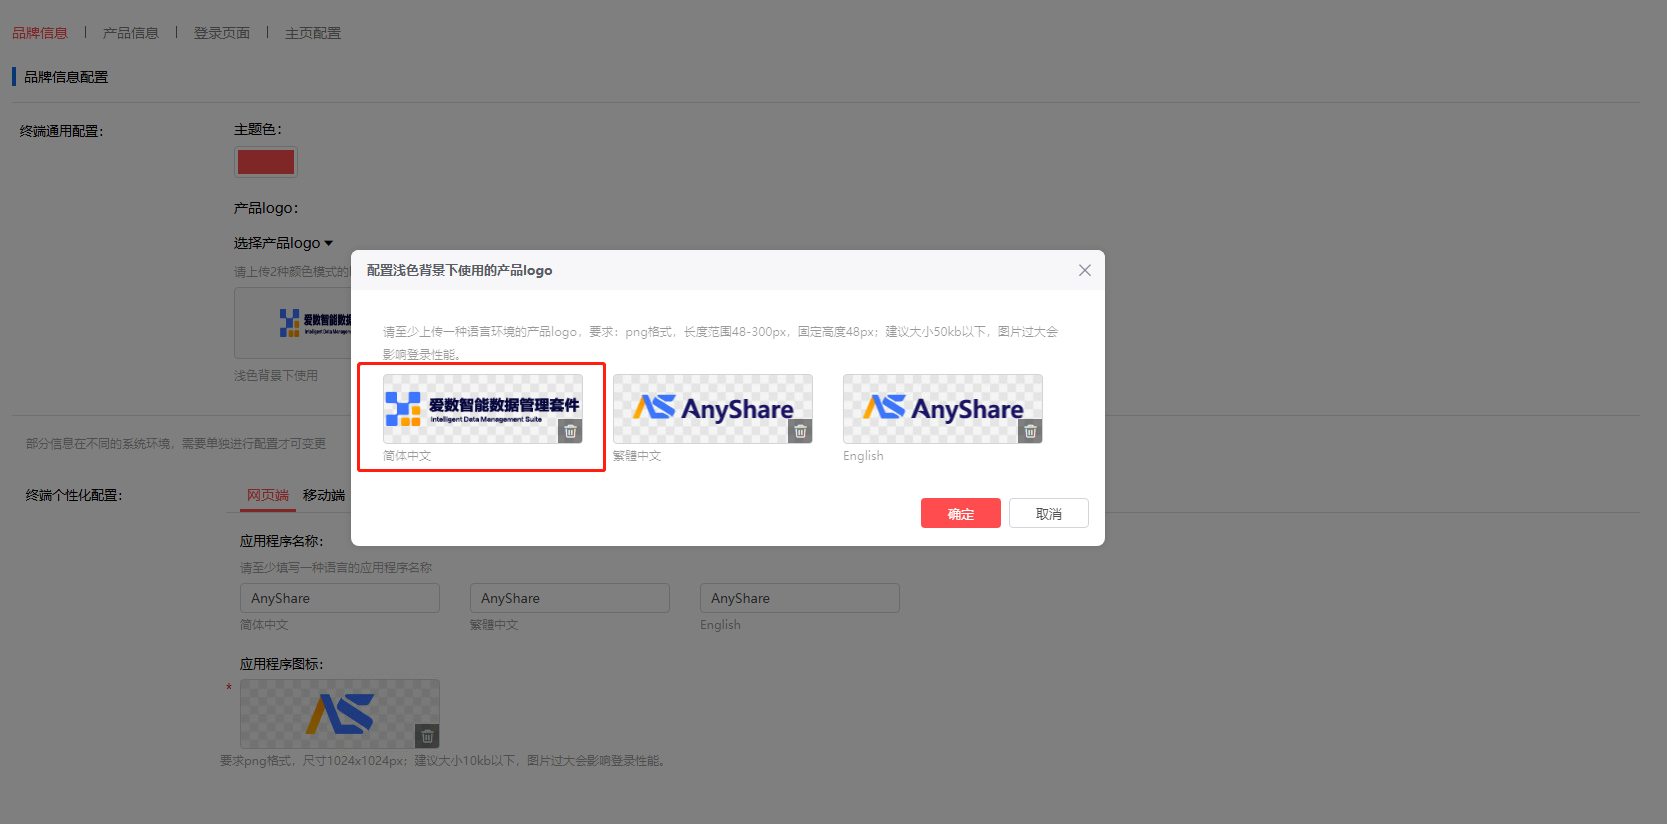Viewport: 1667px width, 824px height.
Task: Switch to the 登录页面 tab
Action: (x=222, y=33)
